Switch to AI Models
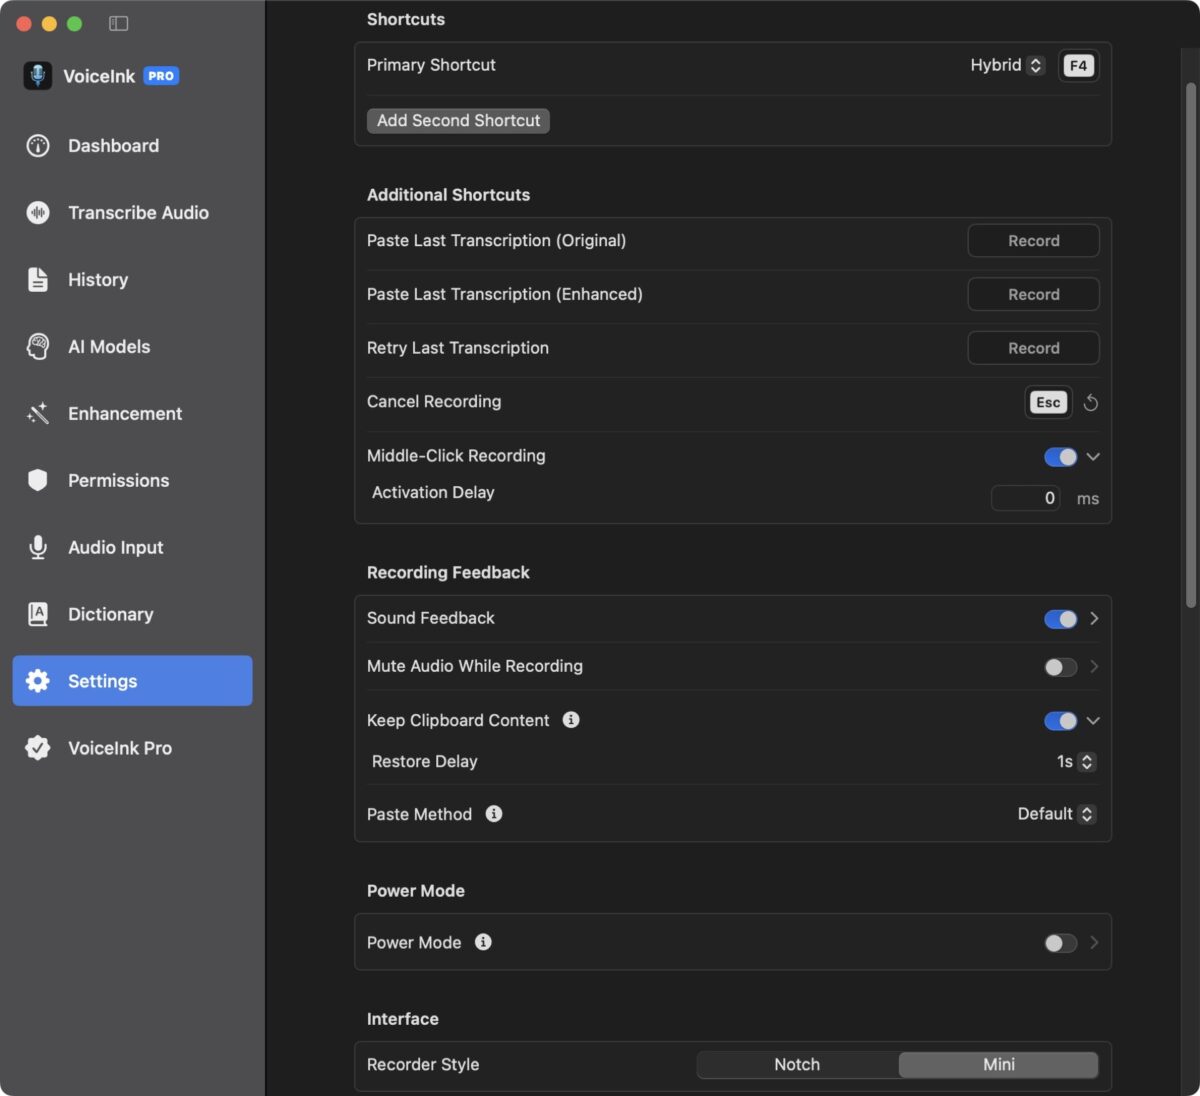Screen dimensions: 1200x1096 coord(132,347)
